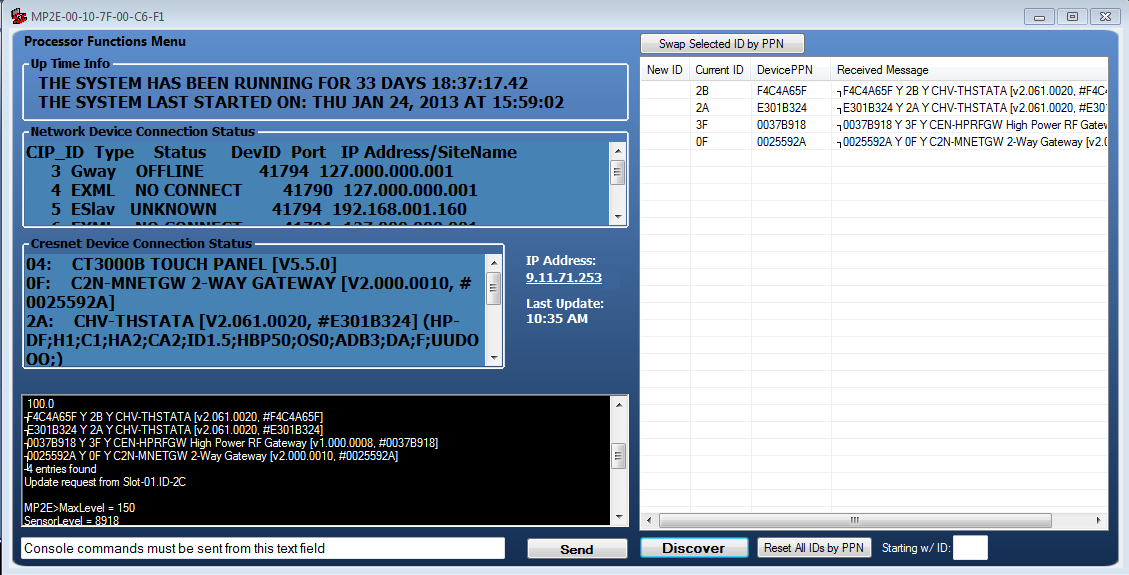This screenshot has width=1129, height=575.
Task: Click console line 'MP2E>MaxLevel = 150'
Action: (x=79, y=507)
